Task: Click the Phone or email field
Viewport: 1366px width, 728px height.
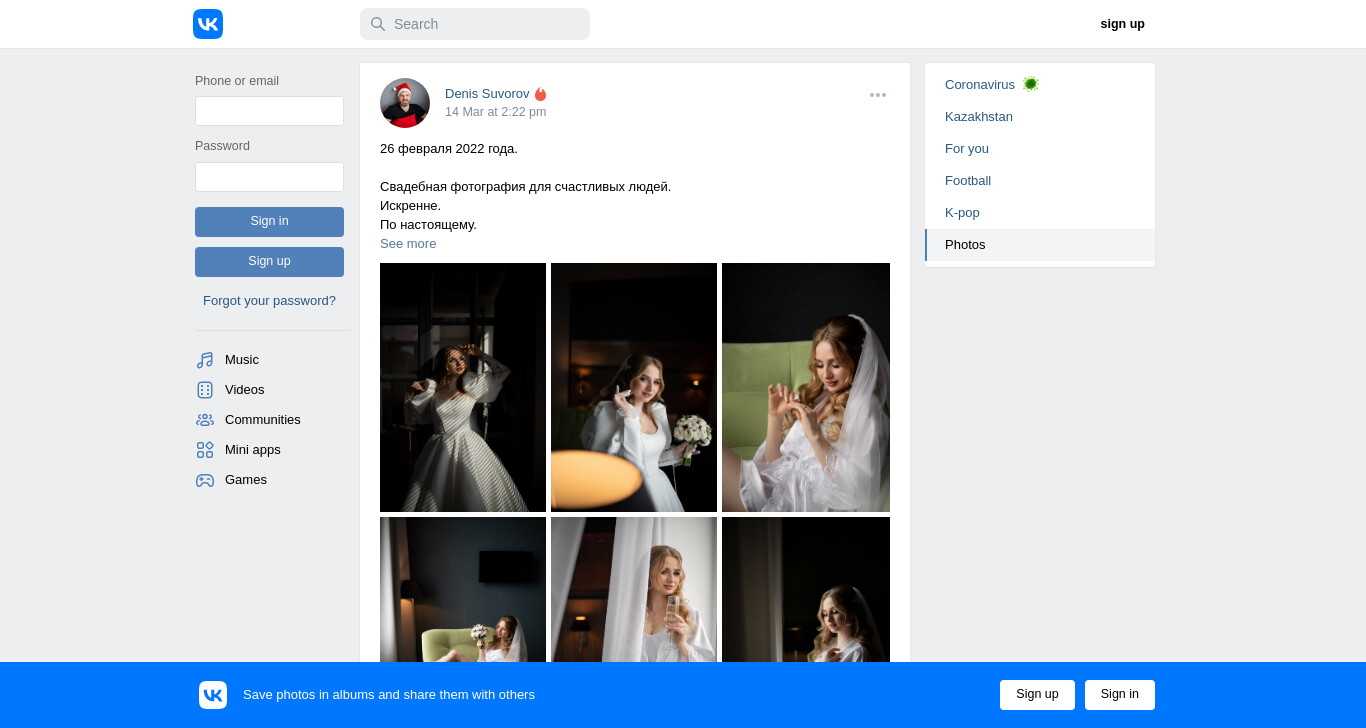Action: click(269, 111)
